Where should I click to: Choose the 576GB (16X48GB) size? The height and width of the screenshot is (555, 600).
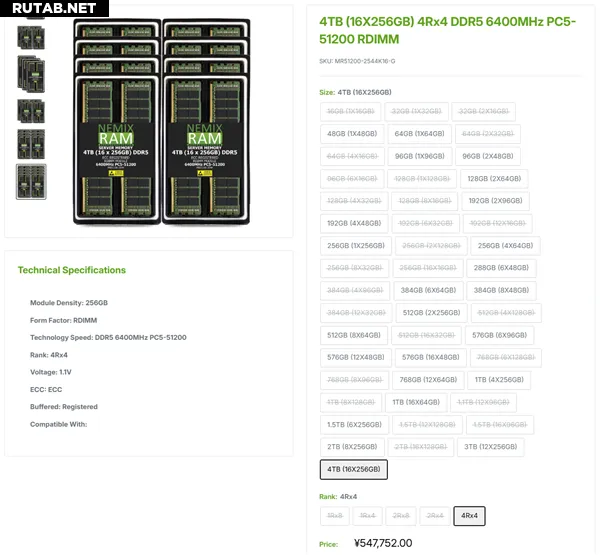(x=429, y=357)
